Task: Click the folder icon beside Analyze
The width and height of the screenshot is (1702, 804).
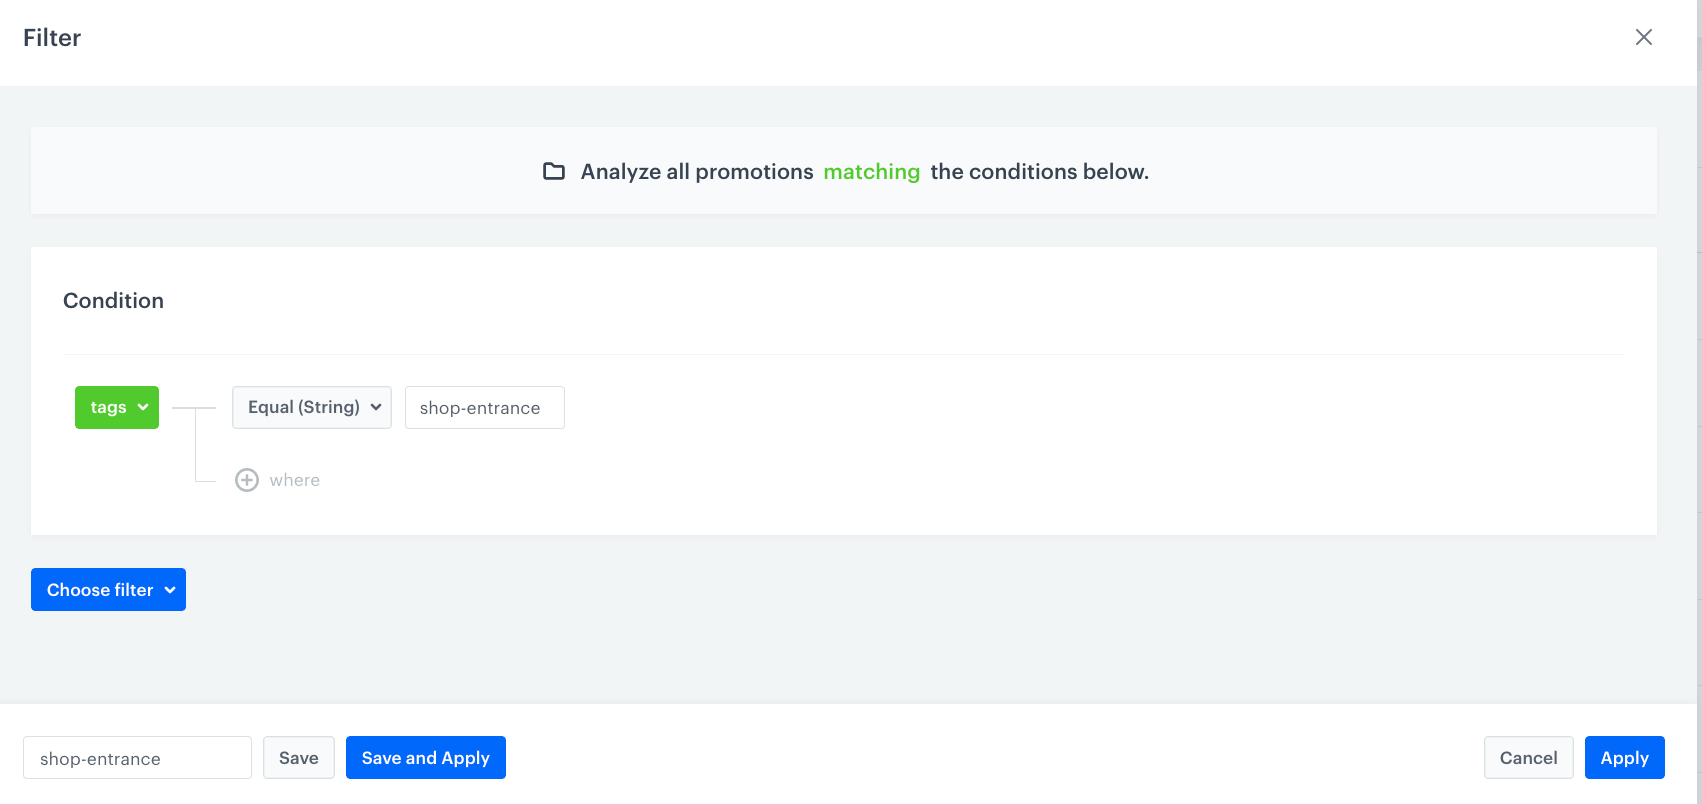Action: pyautogui.click(x=553, y=171)
